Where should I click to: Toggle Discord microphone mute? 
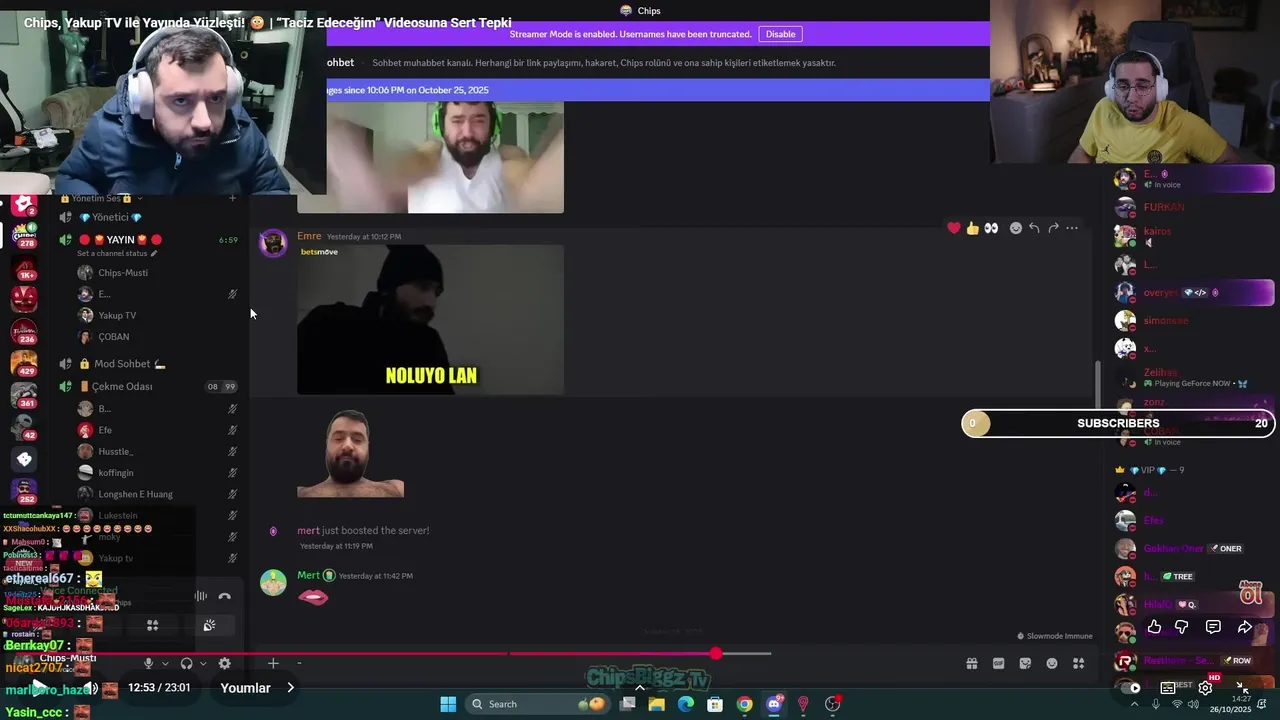pos(149,663)
